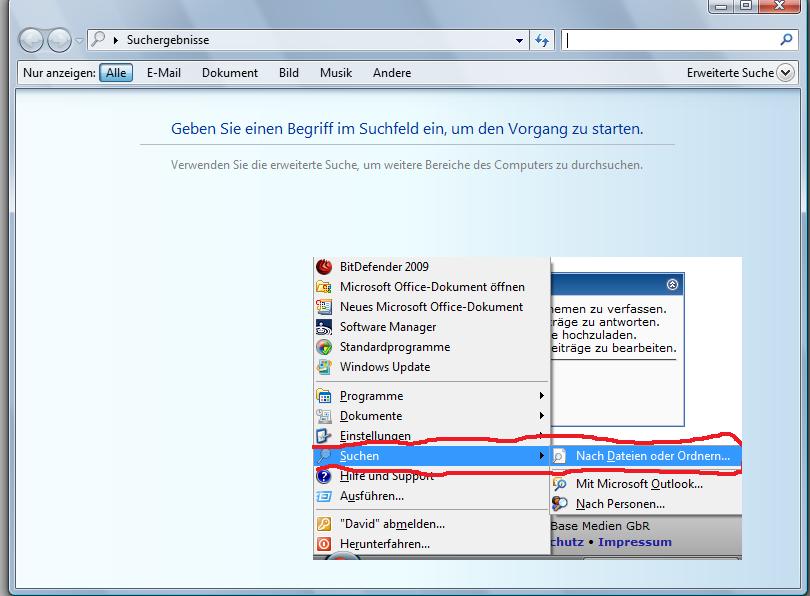Expand the Programme submenu arrow
This screenshot has width=810, height=596.
(541, 396)
